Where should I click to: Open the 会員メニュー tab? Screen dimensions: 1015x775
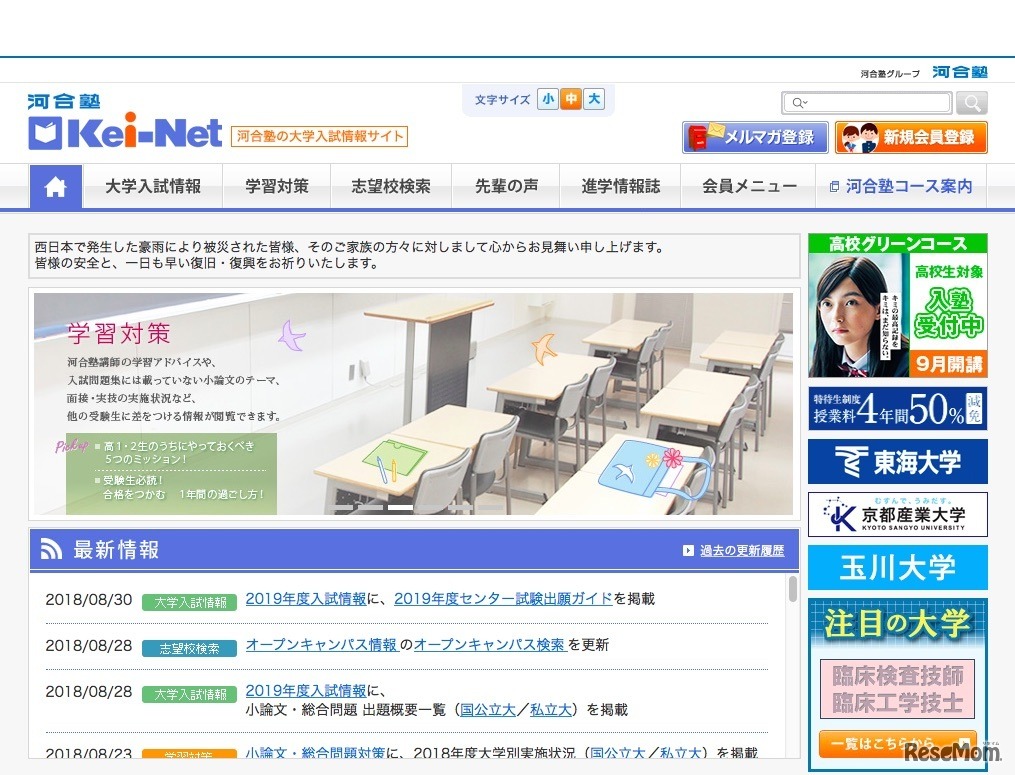pyautogui.click(x=748, y=186)
